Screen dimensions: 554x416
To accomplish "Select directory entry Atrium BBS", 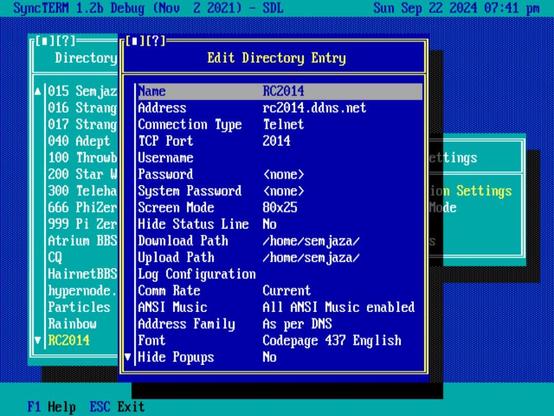I will pos(82,241).
